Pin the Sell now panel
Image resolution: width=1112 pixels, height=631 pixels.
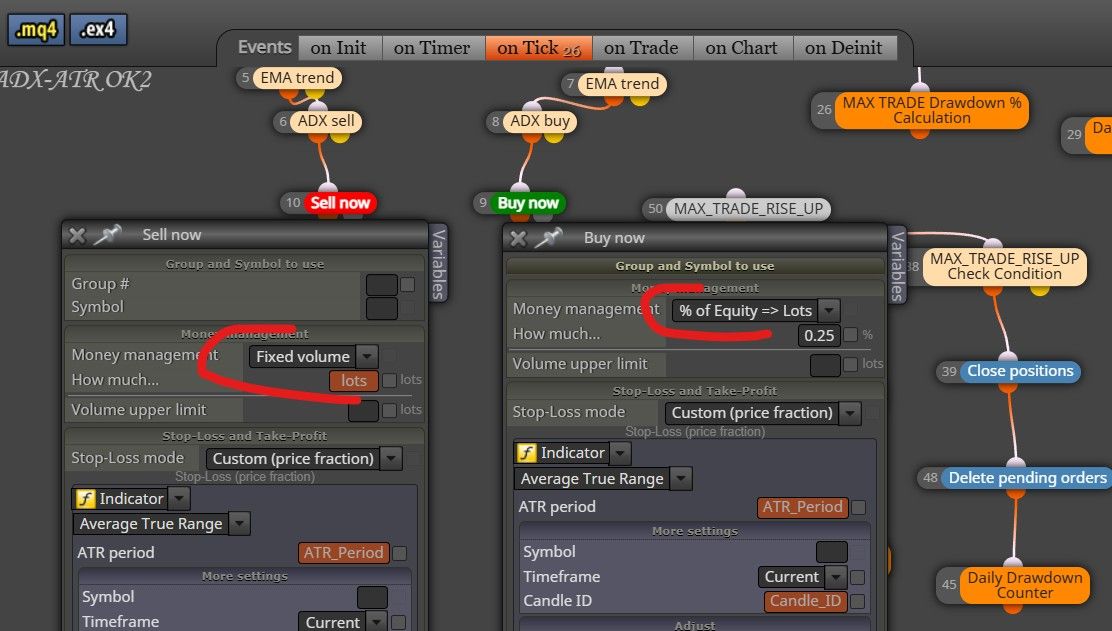(108, 235)
